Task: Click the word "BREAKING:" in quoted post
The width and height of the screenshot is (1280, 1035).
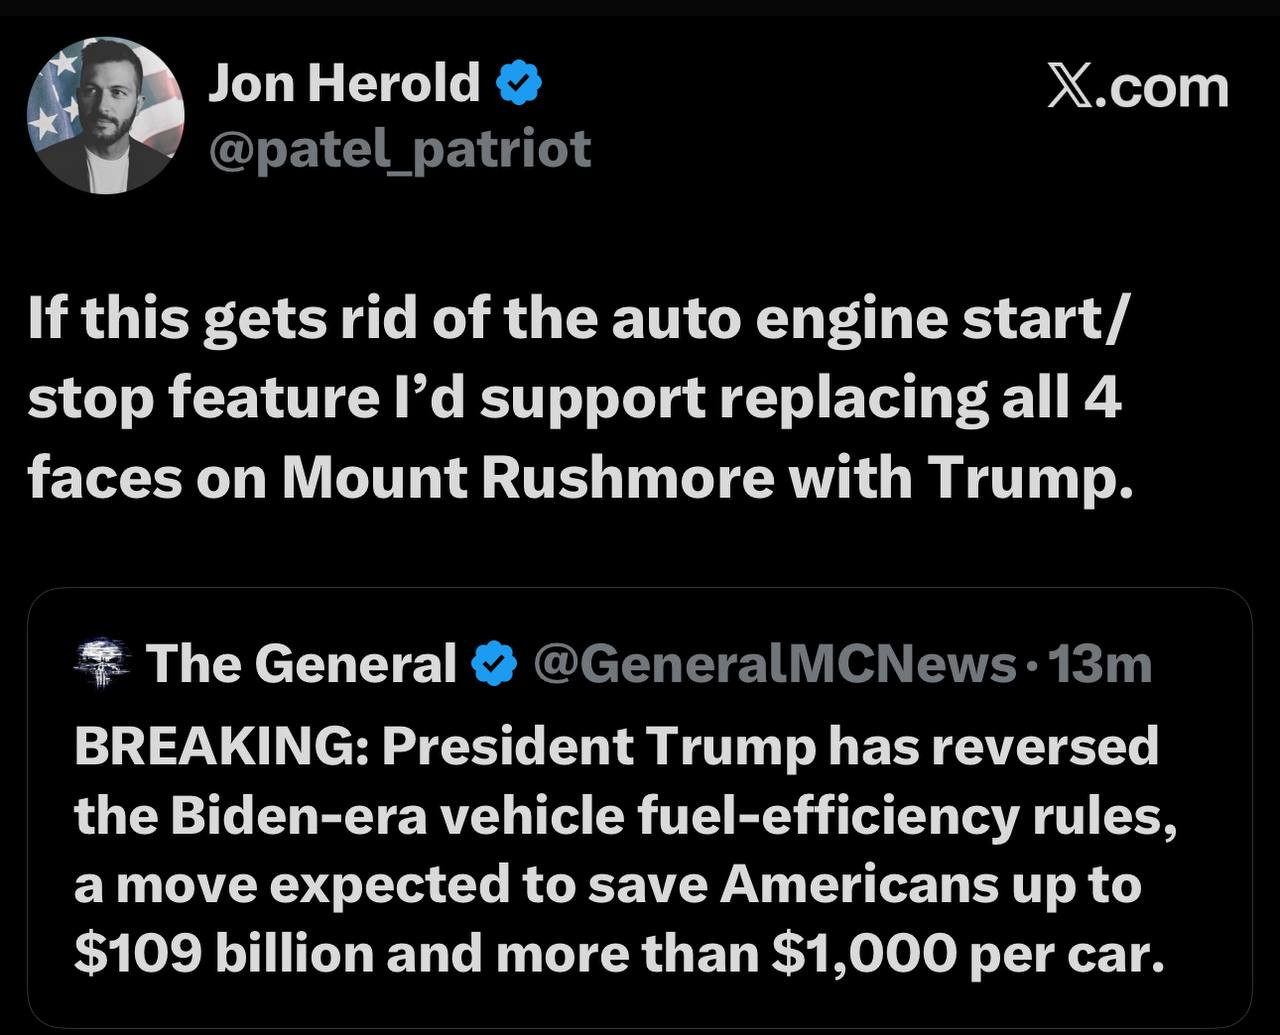Action: pyautogui.click(x=220, y=747)
